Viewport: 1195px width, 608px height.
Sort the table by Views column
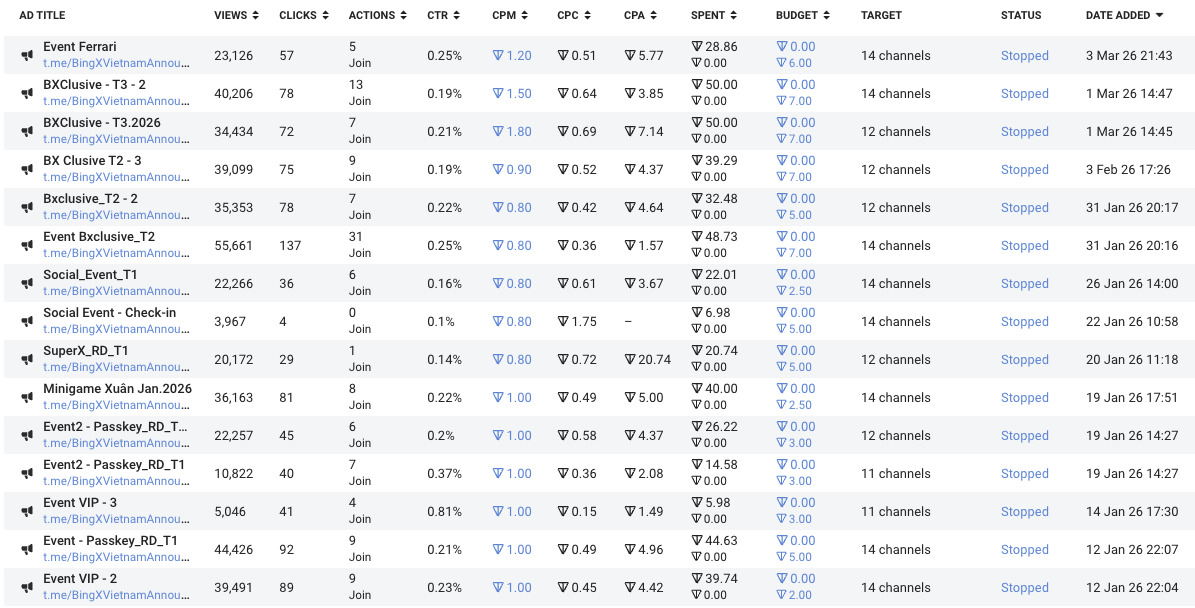236,15
